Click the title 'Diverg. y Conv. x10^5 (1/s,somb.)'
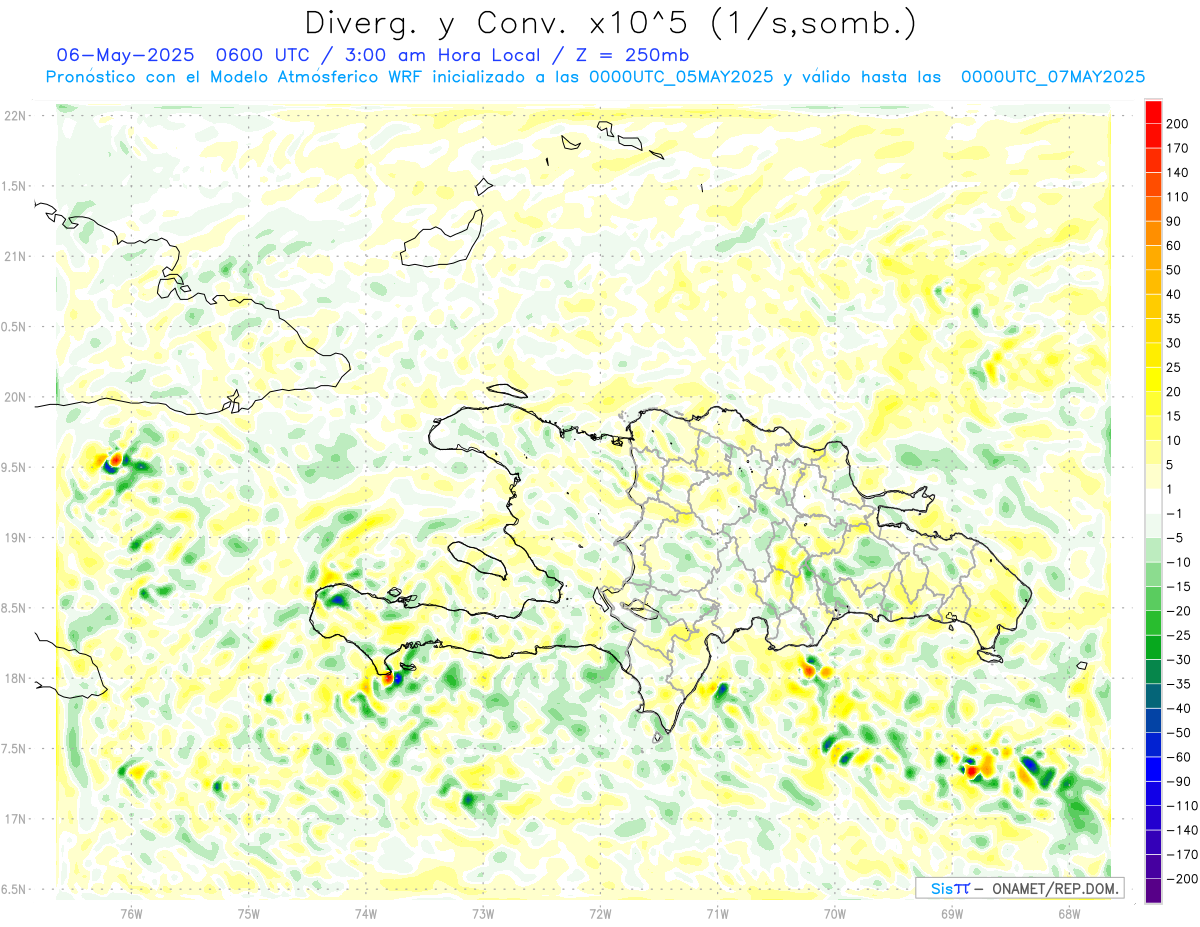 610,23
